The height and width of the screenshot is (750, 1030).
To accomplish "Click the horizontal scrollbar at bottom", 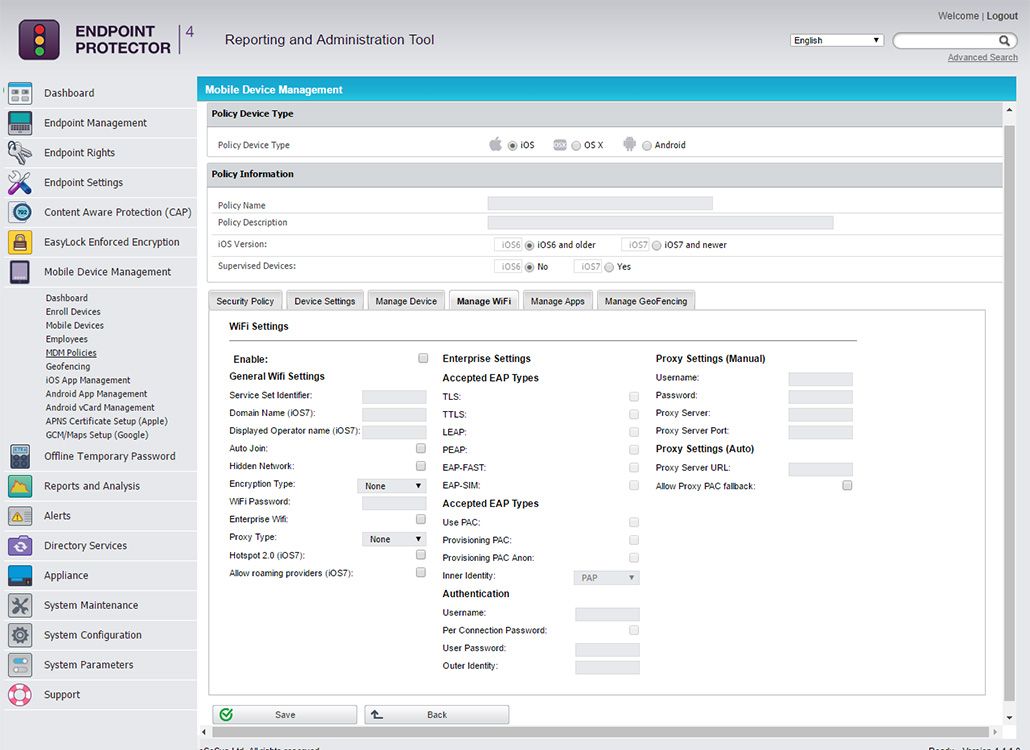I will (600, 732).
